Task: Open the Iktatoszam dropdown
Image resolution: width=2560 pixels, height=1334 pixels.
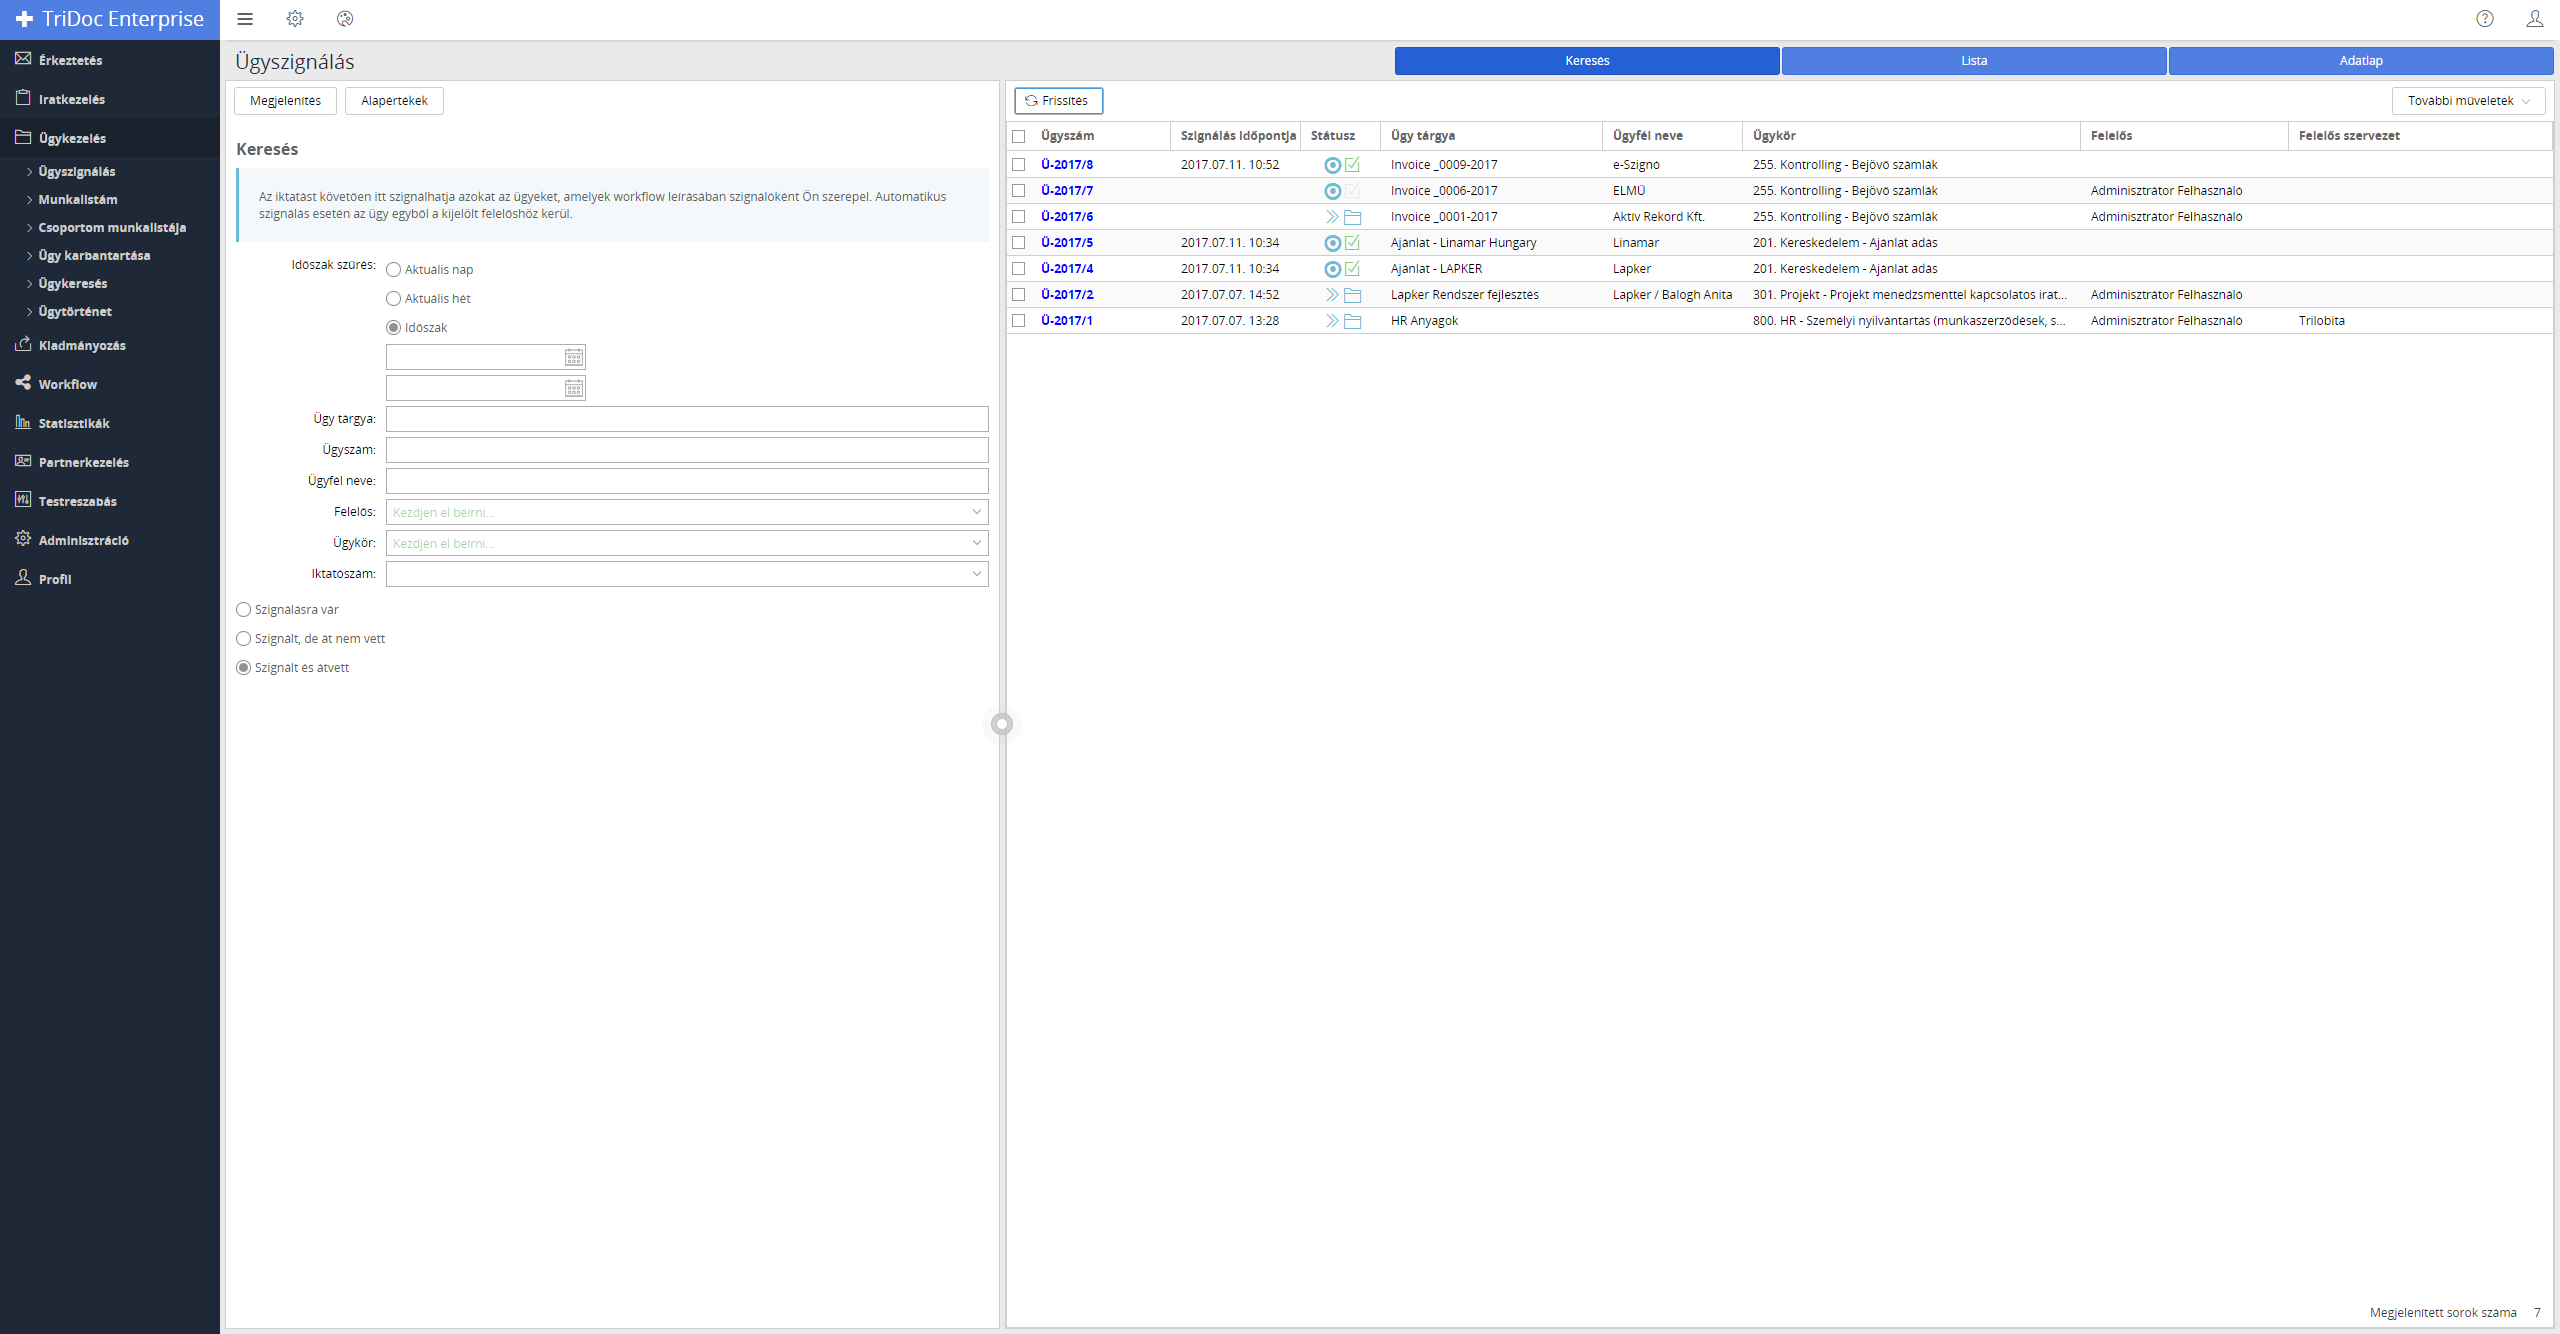Action: (976, 574)
